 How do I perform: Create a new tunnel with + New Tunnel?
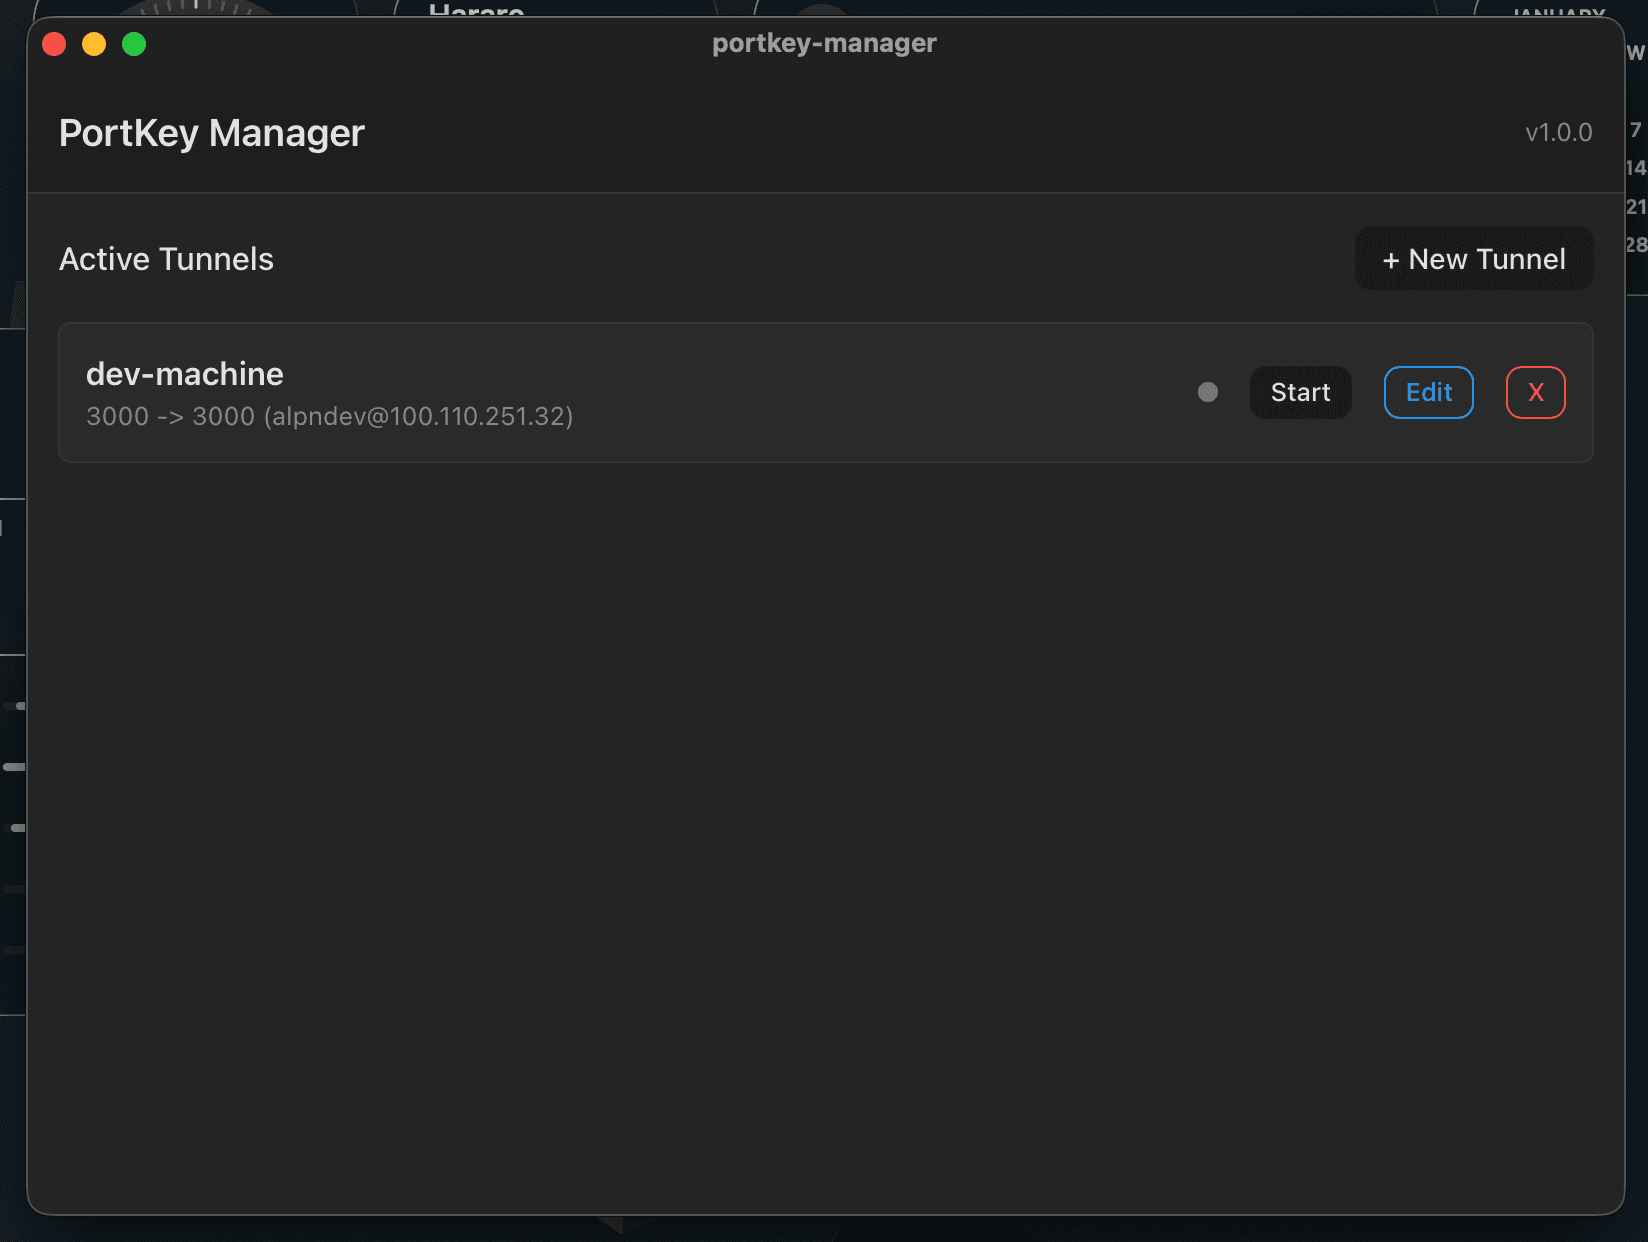pyautogui.click(x=1473, y=259)
